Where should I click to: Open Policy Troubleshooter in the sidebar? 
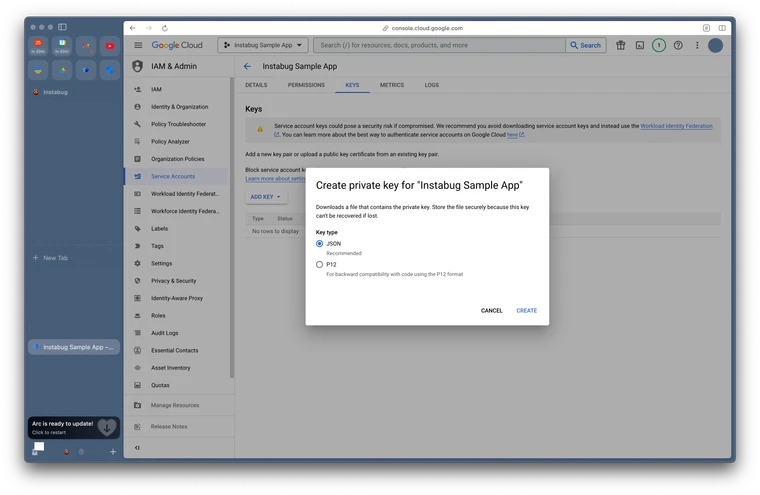click(x=178, y=124)
